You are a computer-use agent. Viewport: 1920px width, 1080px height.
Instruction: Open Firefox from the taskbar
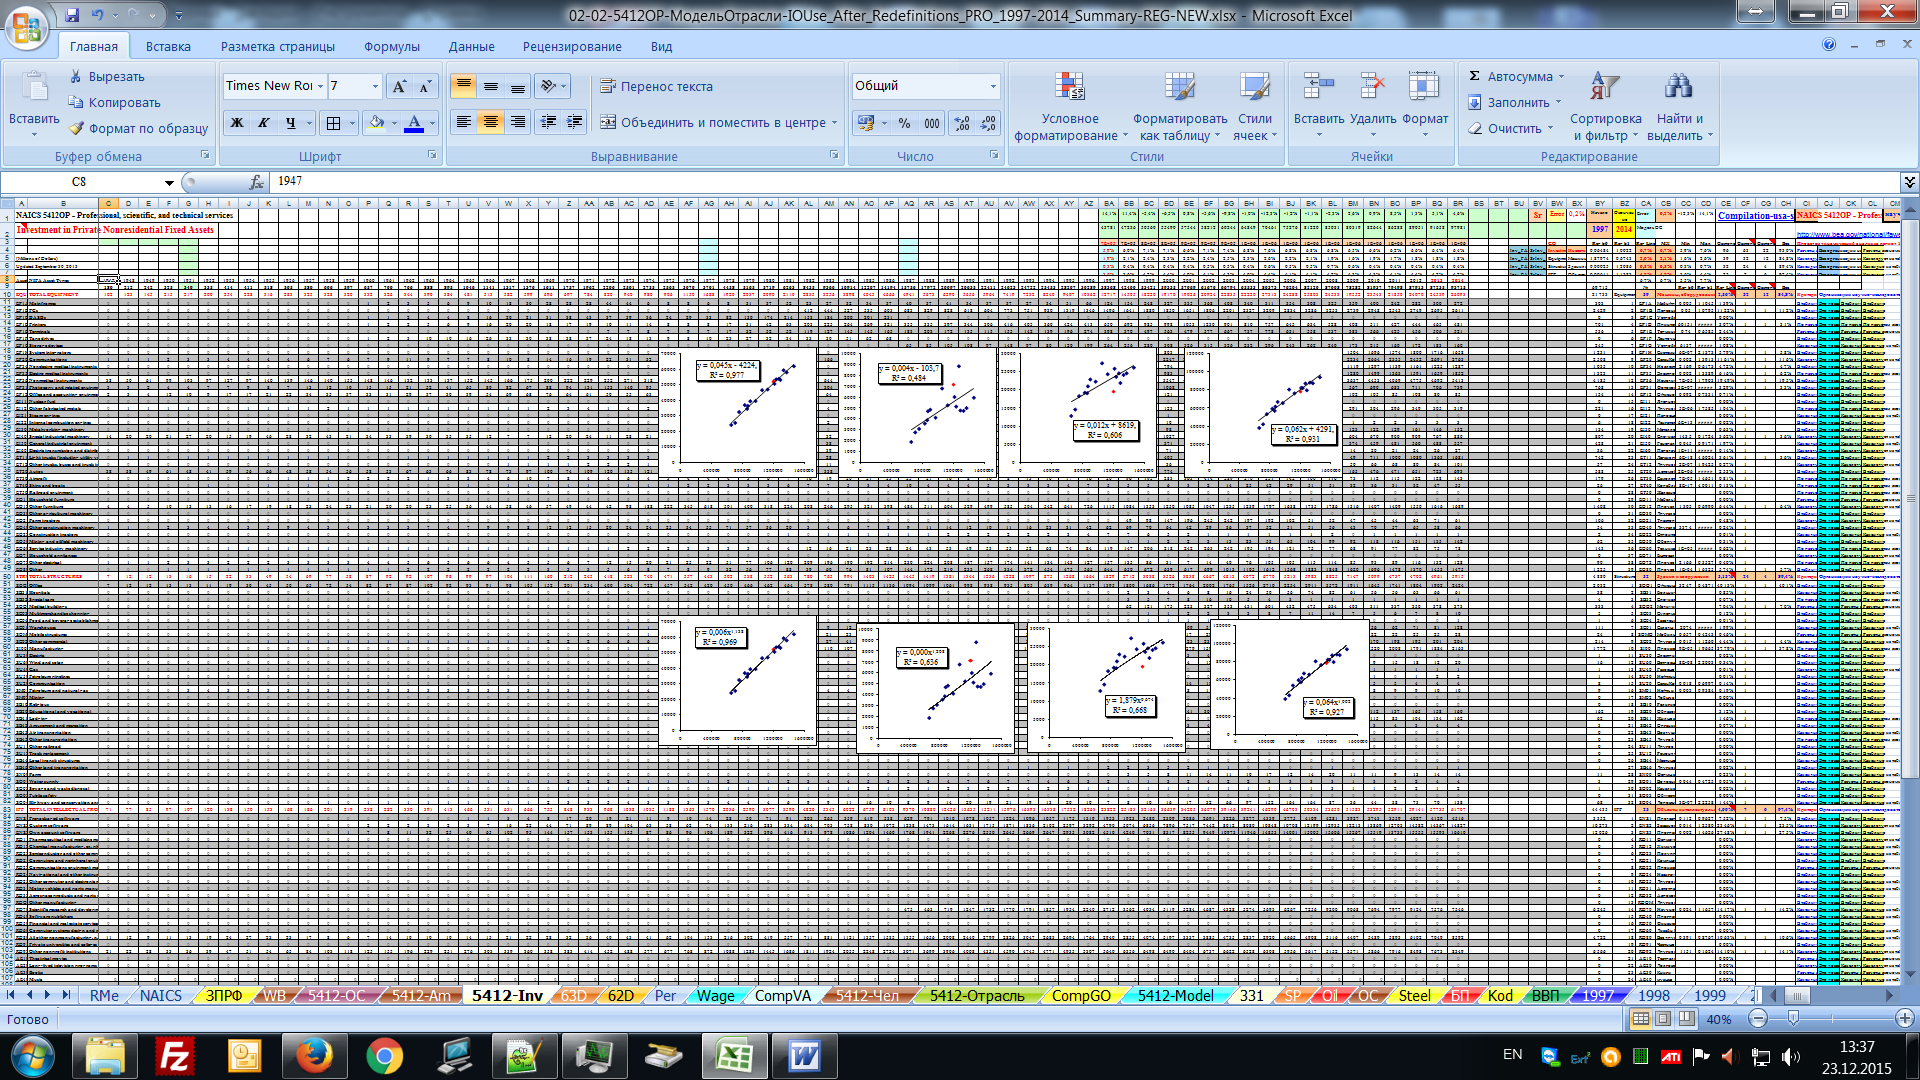(314, 1055)
